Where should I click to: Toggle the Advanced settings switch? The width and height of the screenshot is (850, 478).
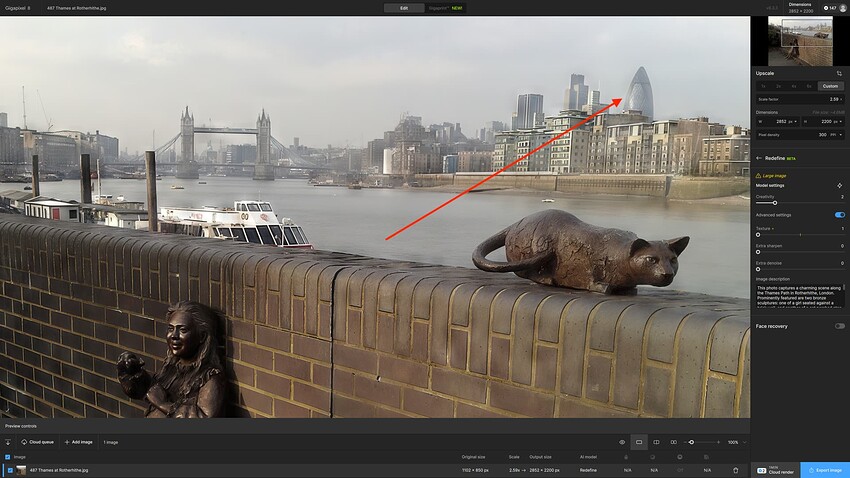[839, 215]
